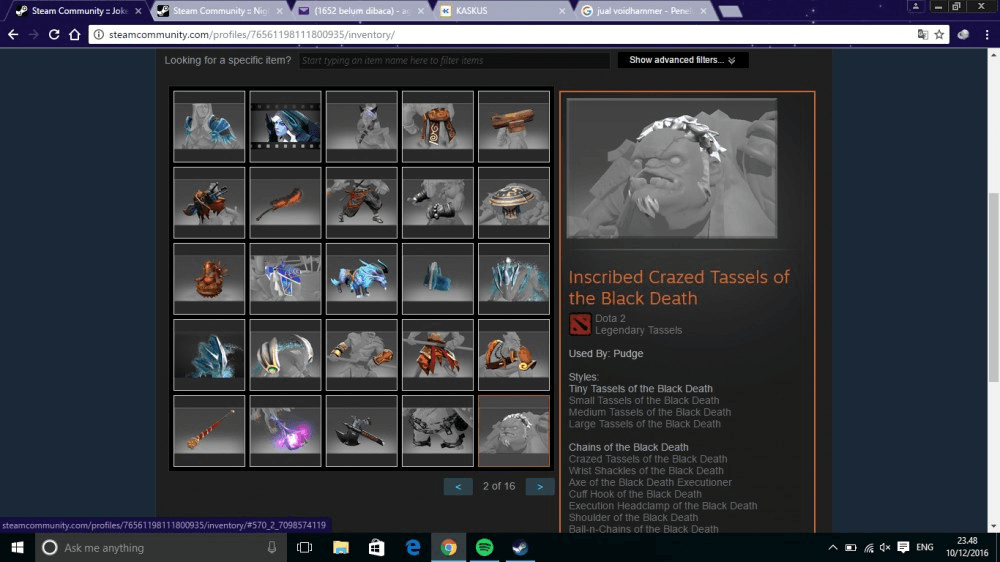Click the muted volume tray icon
Image resolution: width=1000 pixels, height=562 pixels.
point(885,547)
